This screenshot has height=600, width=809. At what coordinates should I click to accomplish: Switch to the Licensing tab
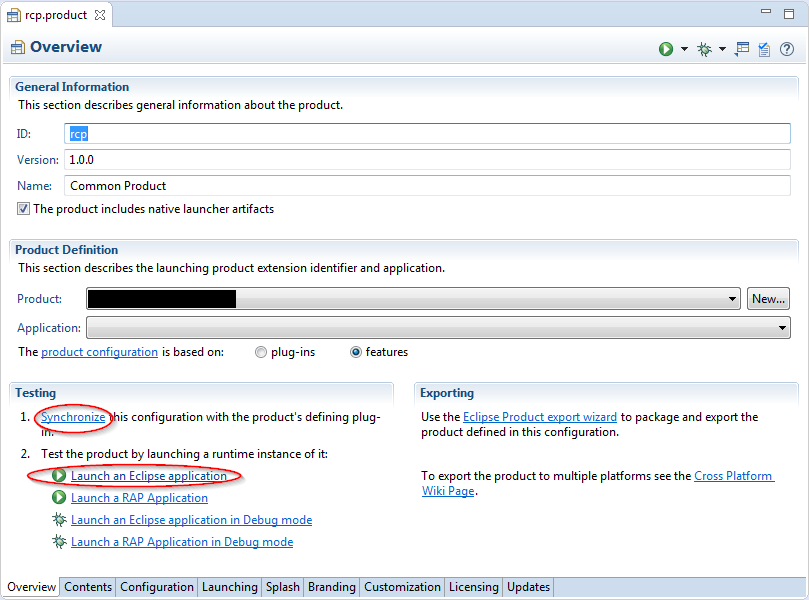474,587
